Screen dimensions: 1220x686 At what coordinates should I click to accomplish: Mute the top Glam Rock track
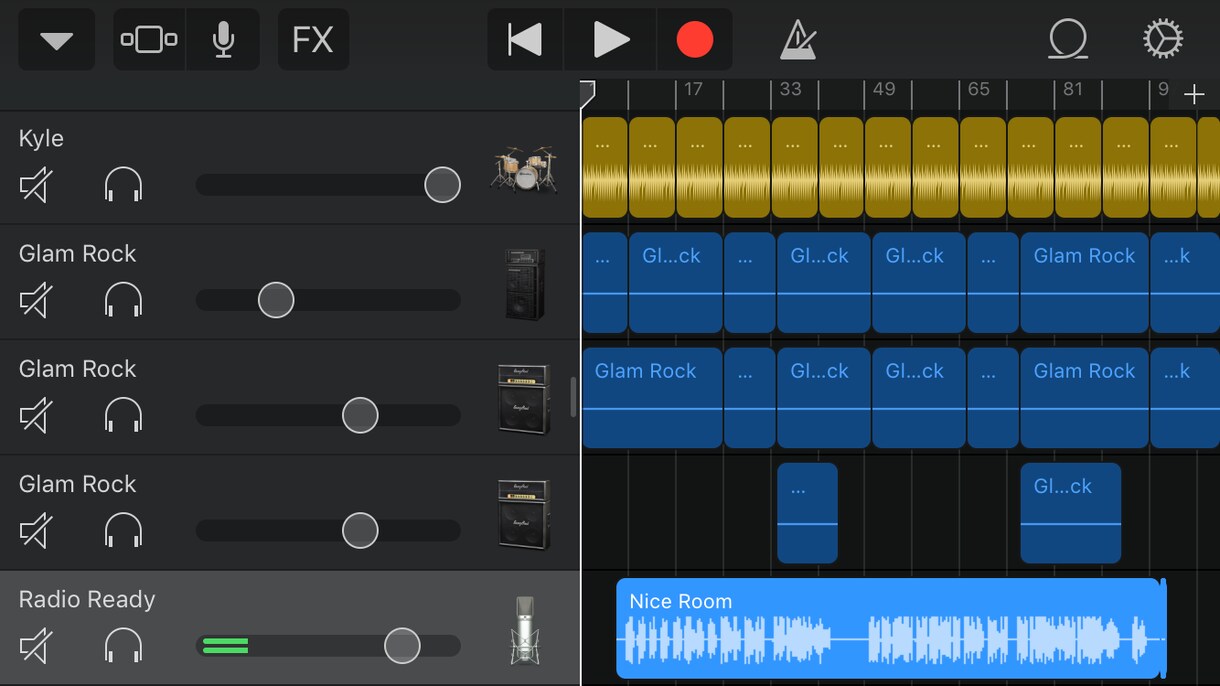pyautogui.click(x=36, y=300)
